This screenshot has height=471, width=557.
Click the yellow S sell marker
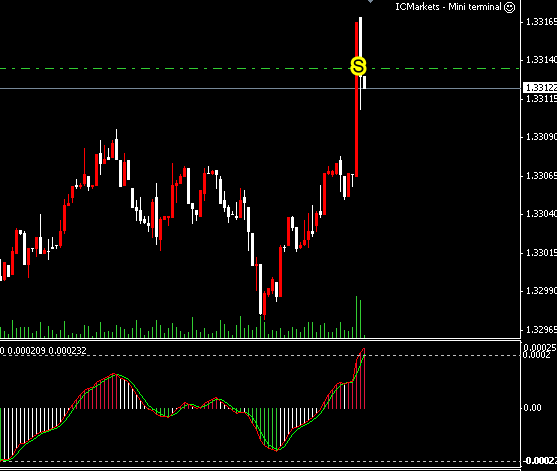[358, 66]
